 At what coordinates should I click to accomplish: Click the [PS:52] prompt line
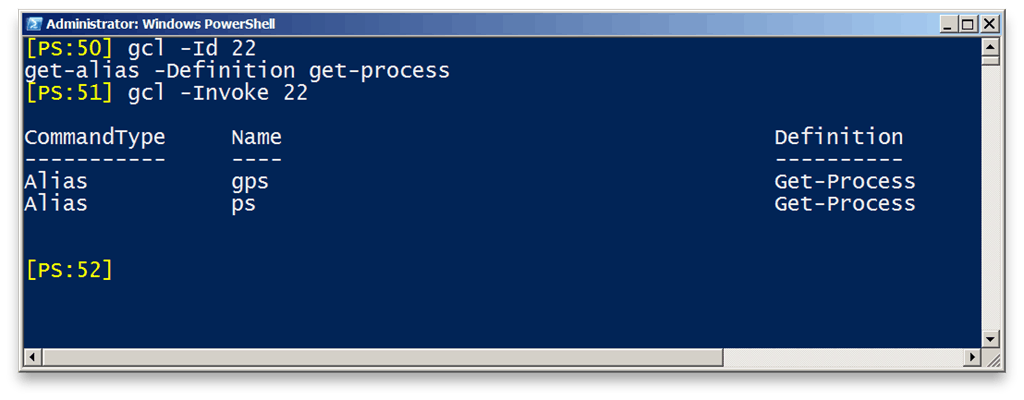[69, 270]
